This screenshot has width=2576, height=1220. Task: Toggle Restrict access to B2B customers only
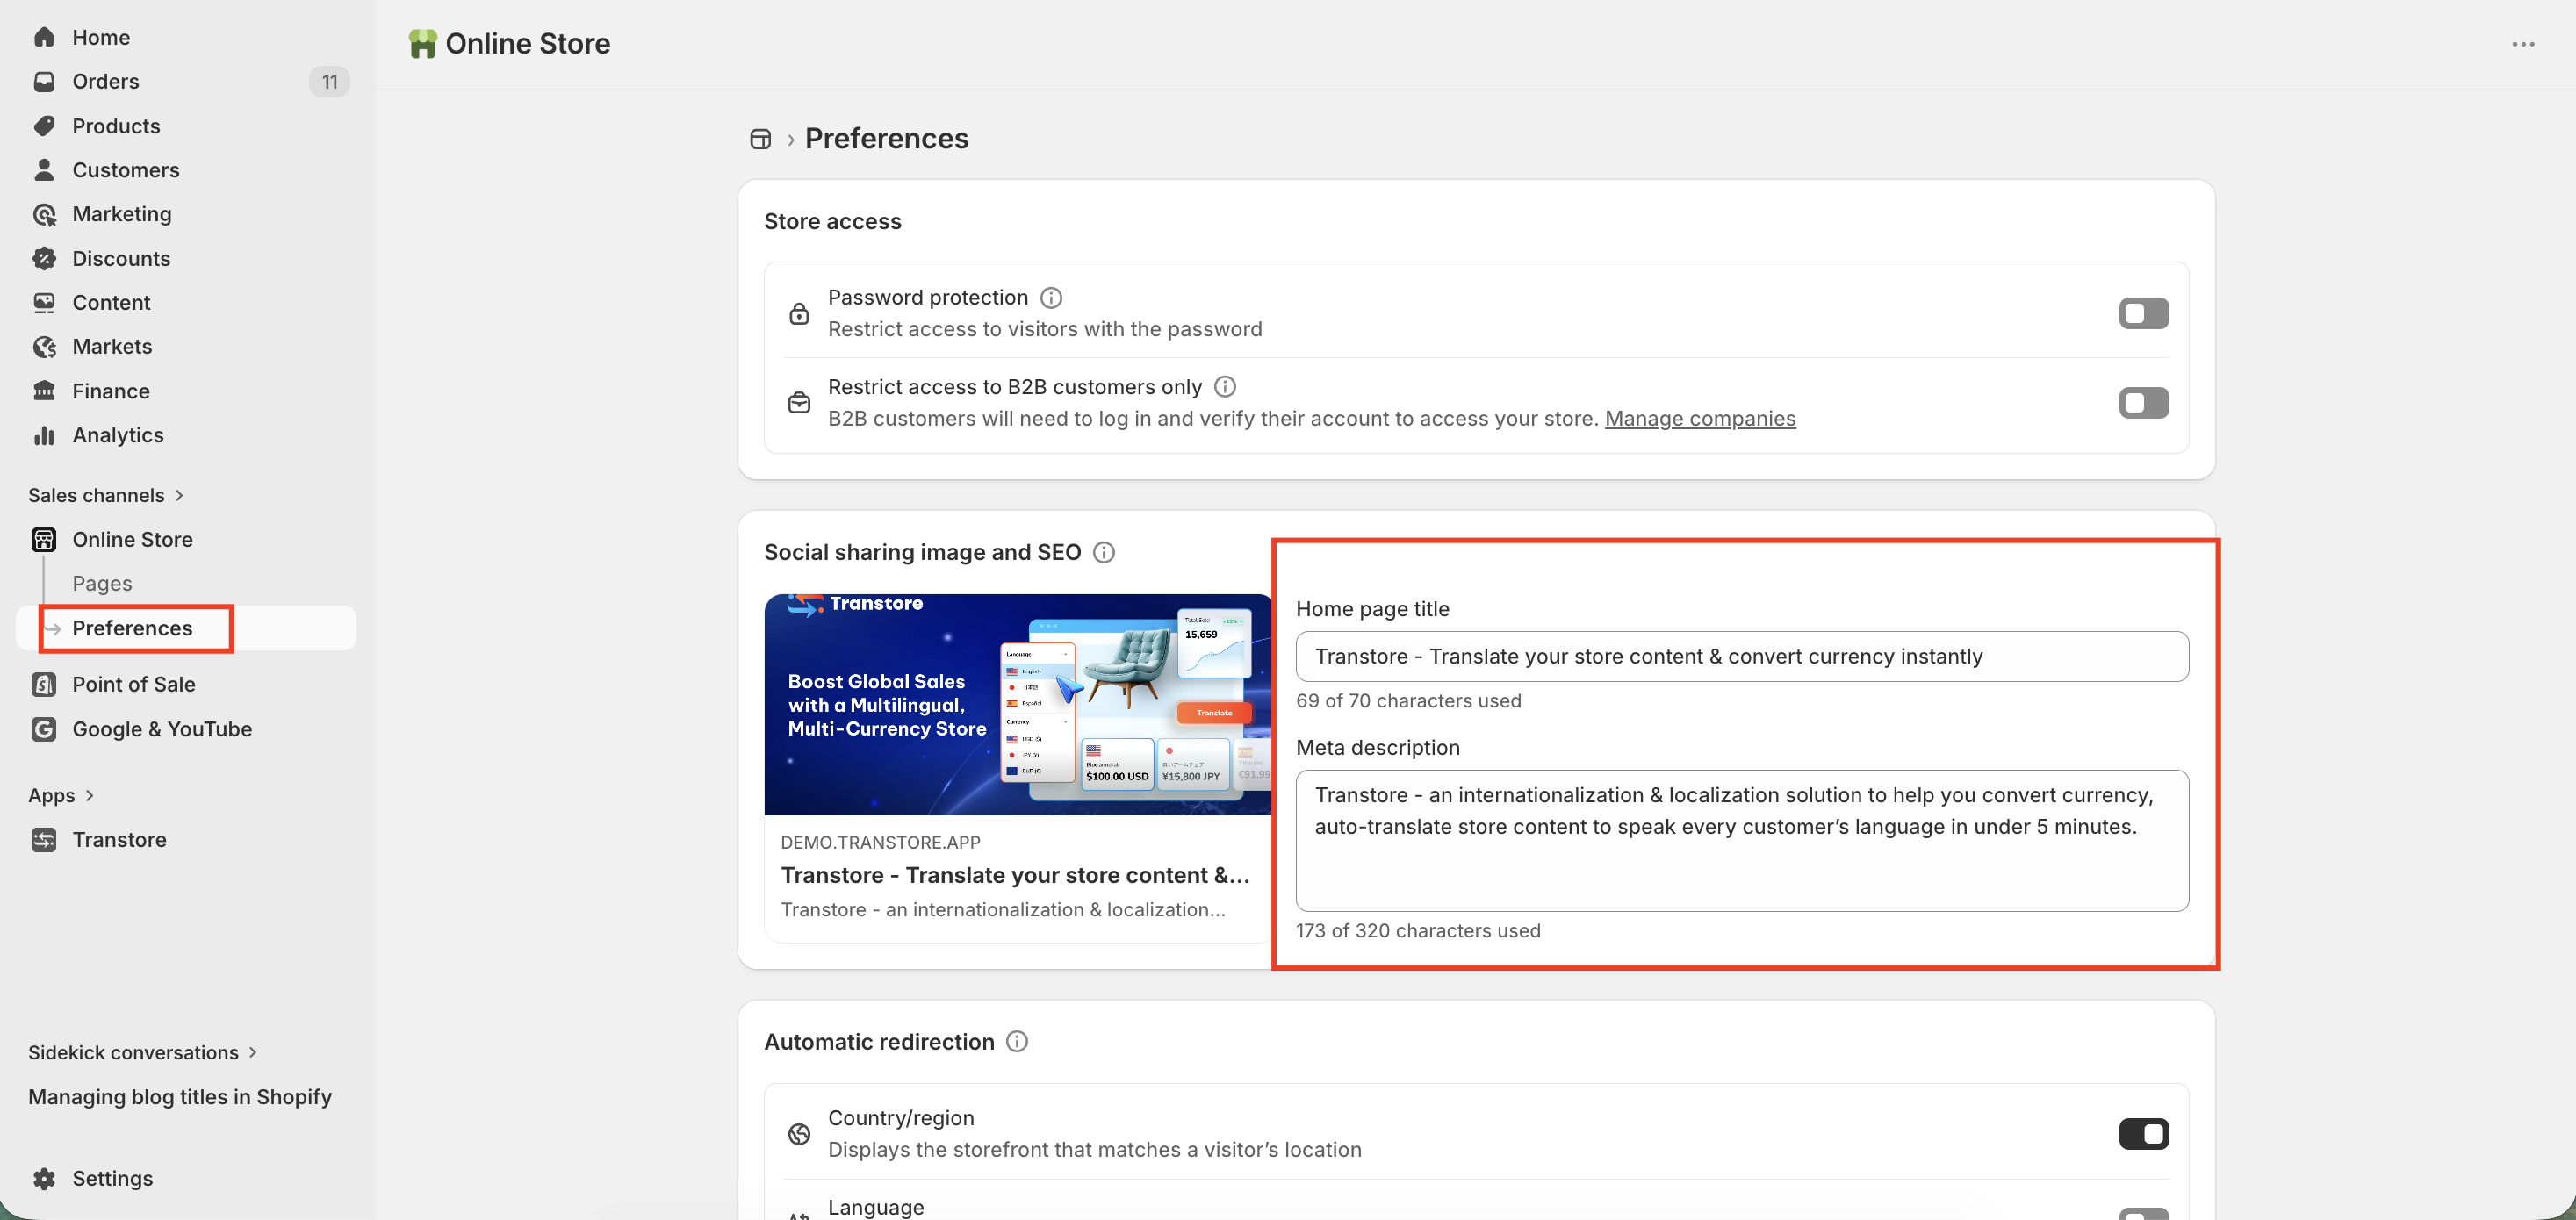pyautogui.click(x=2143, y=402)
